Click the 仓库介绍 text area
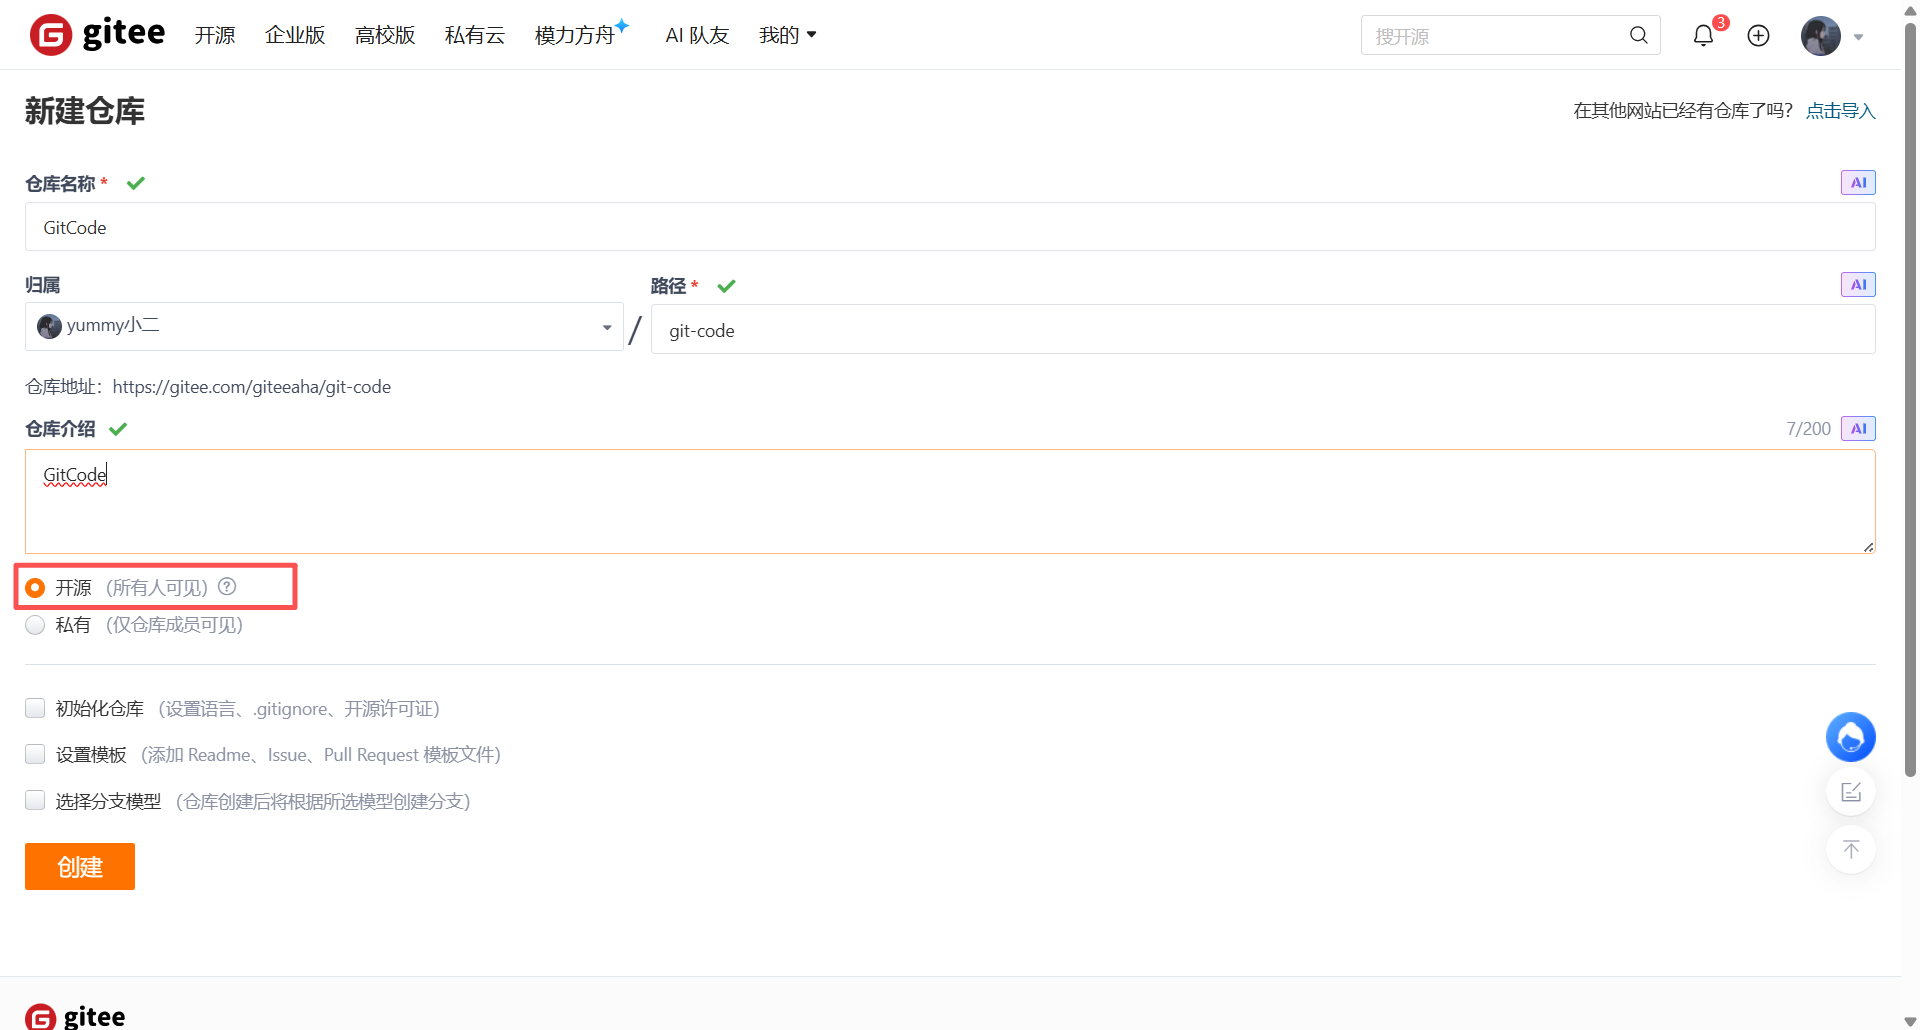The height and width of the screenshot is (1030, 1920). click(950, 501)
